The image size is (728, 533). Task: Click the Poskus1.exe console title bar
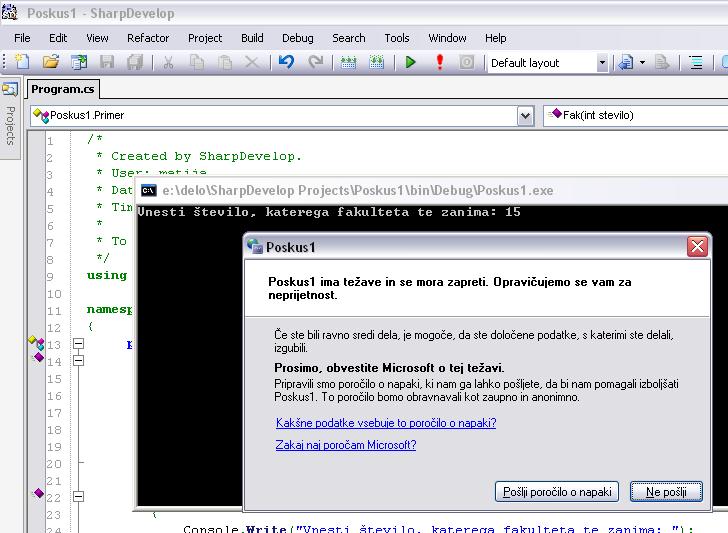point(432,190)
